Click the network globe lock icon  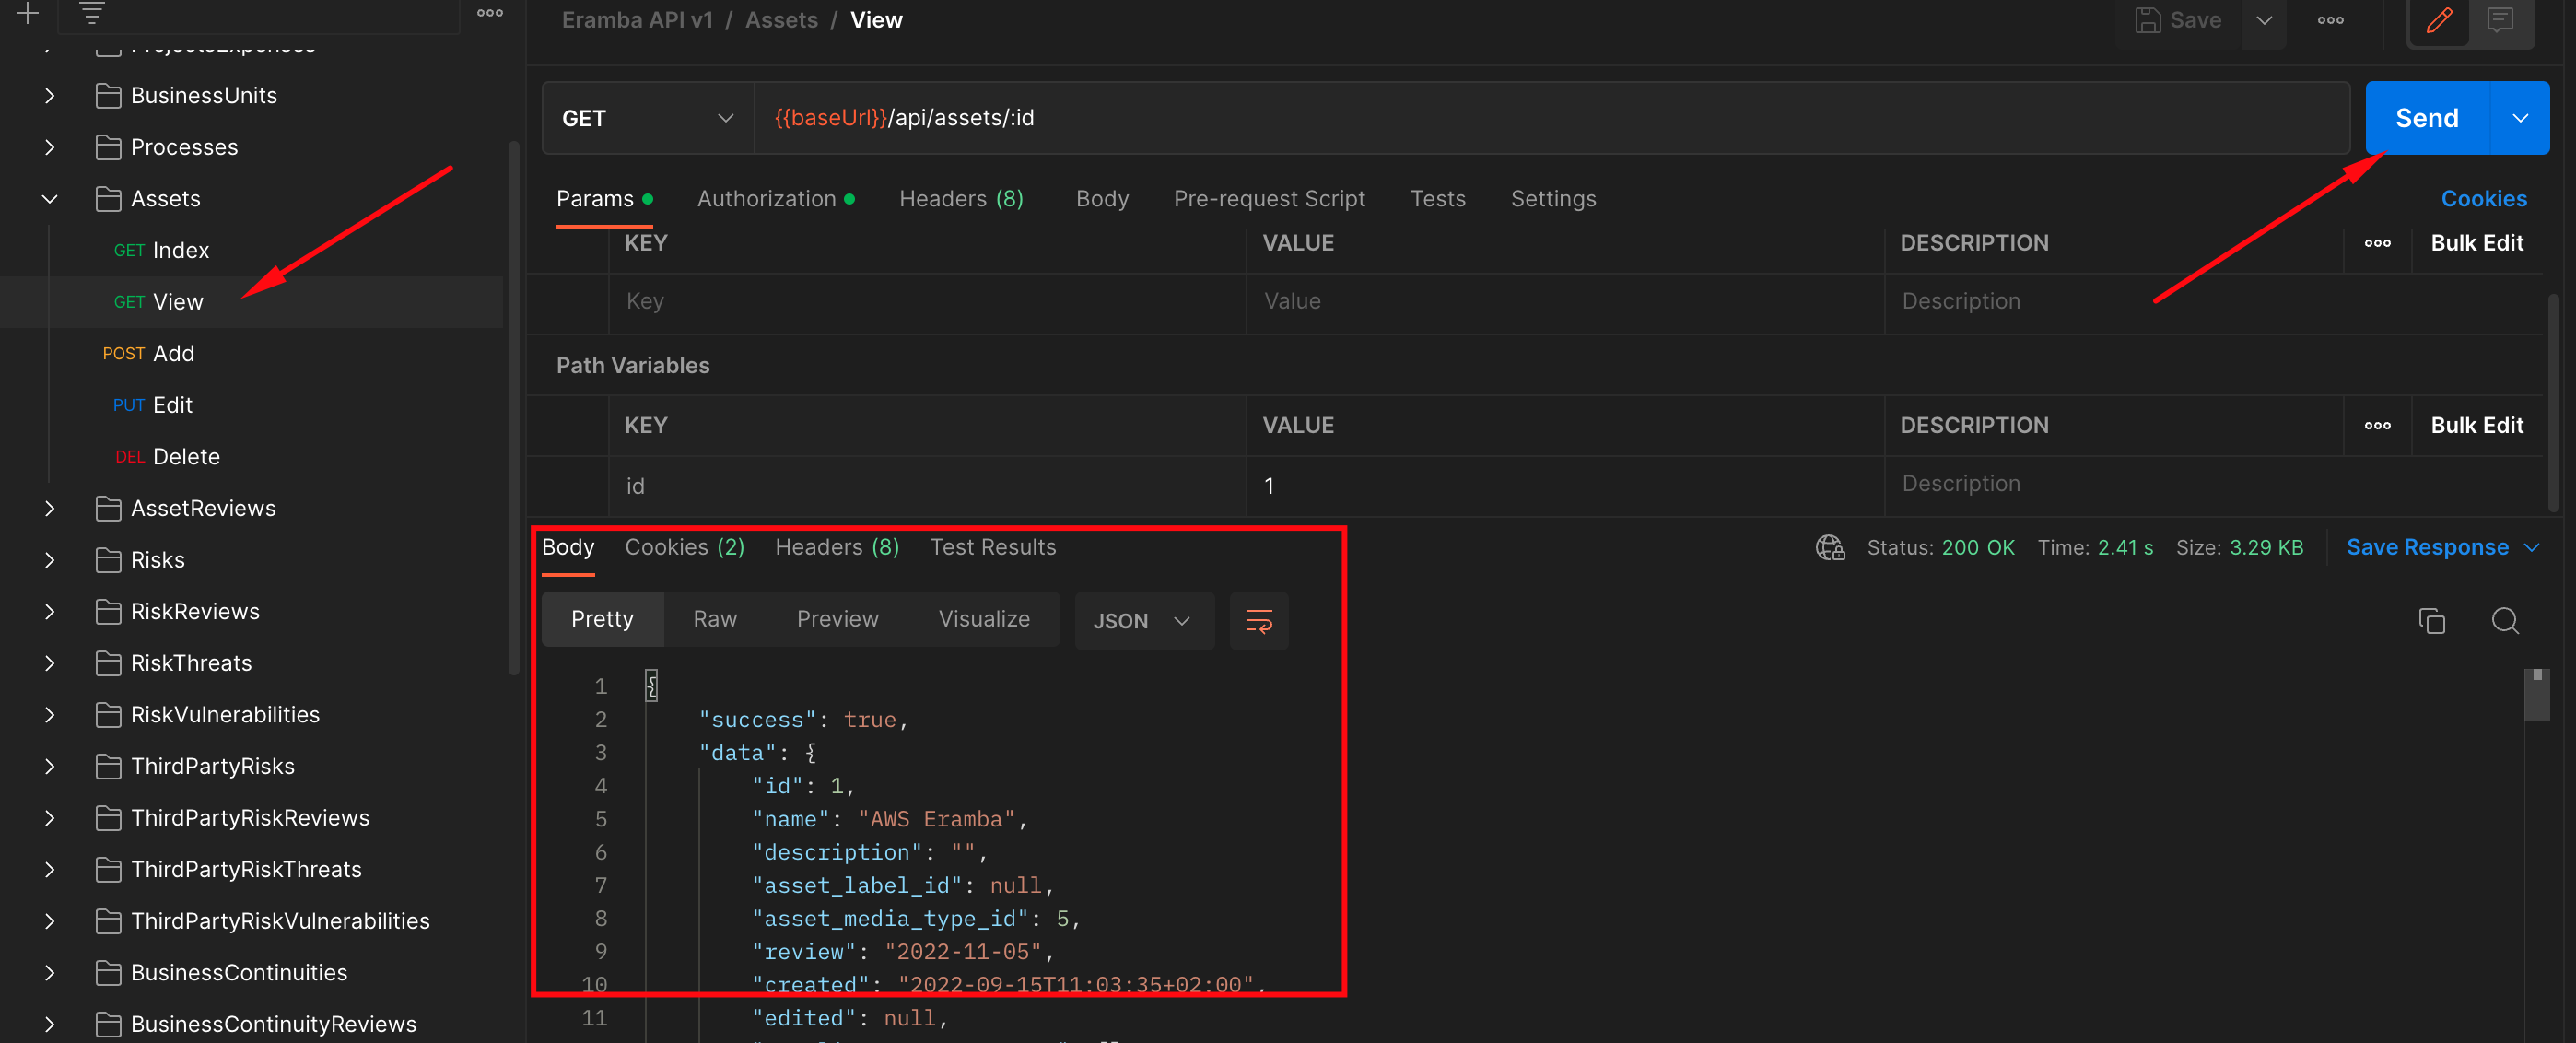coord(1829,548)
